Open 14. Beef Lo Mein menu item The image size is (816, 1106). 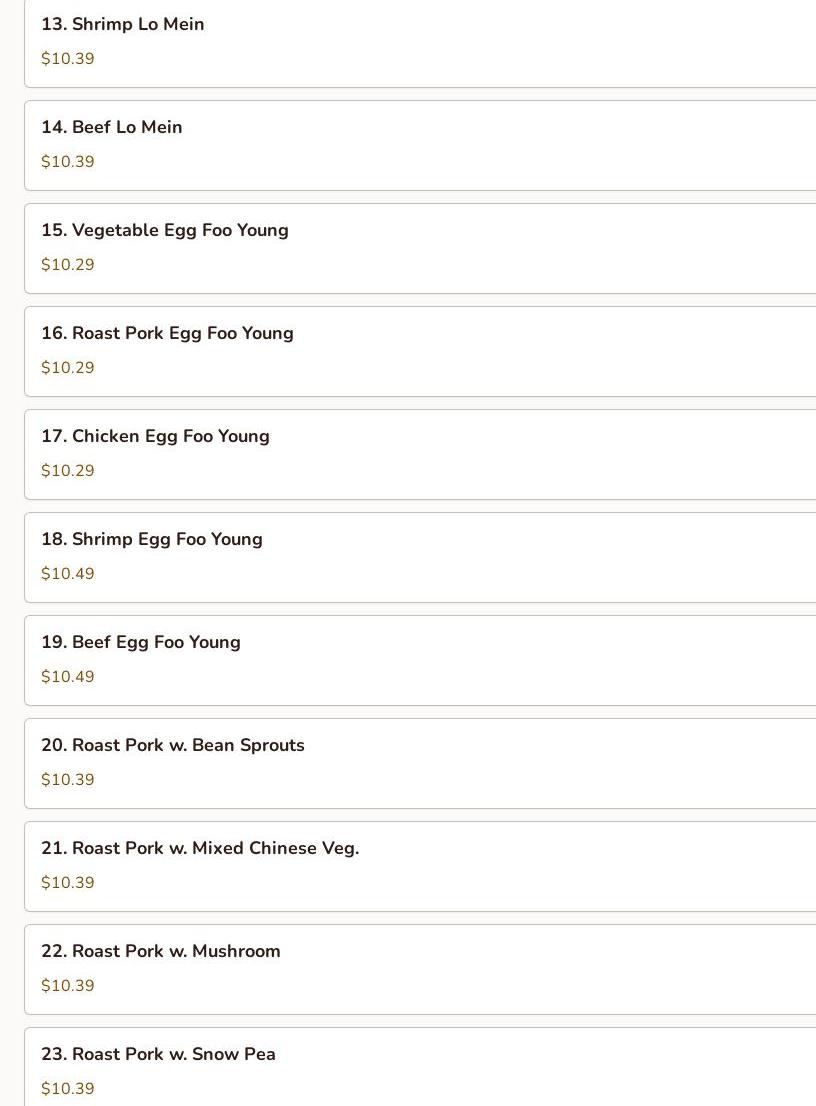click(420, 145)
